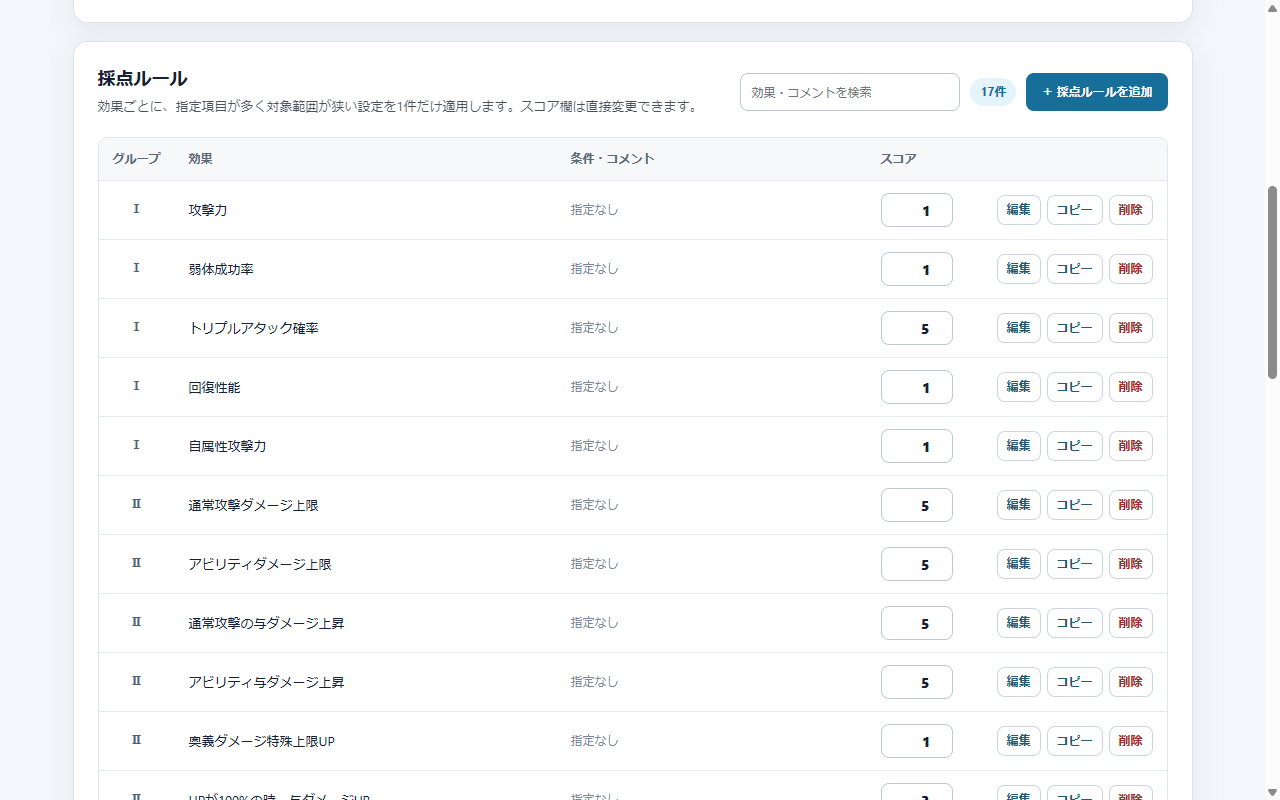This screenshot has width=1280, height=800.
Task: Edit the 通常攻撃ダメージ上限 rule
Action: pos(1018,505)
